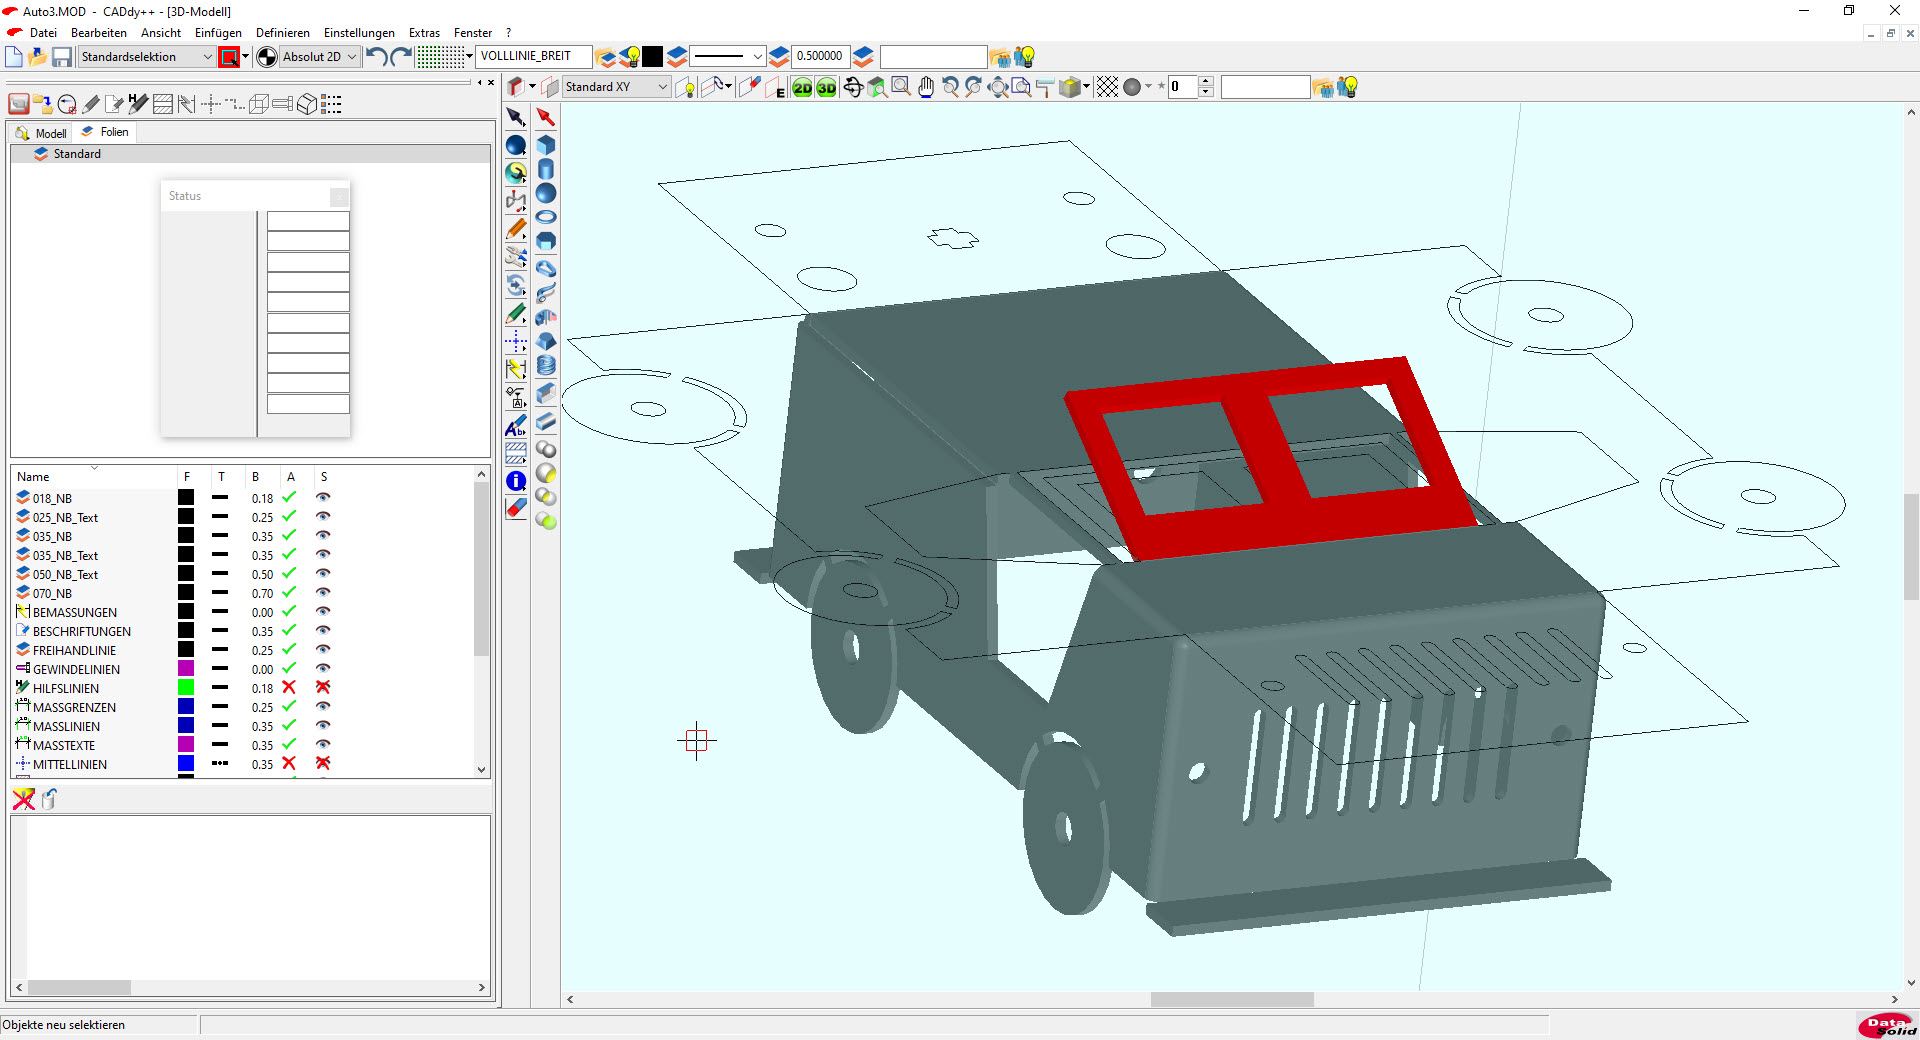Toggle active state of MITTELLINIEN layer
Image resolution: width=1920 pixels, height=1040 pixels.
[289, 764]
